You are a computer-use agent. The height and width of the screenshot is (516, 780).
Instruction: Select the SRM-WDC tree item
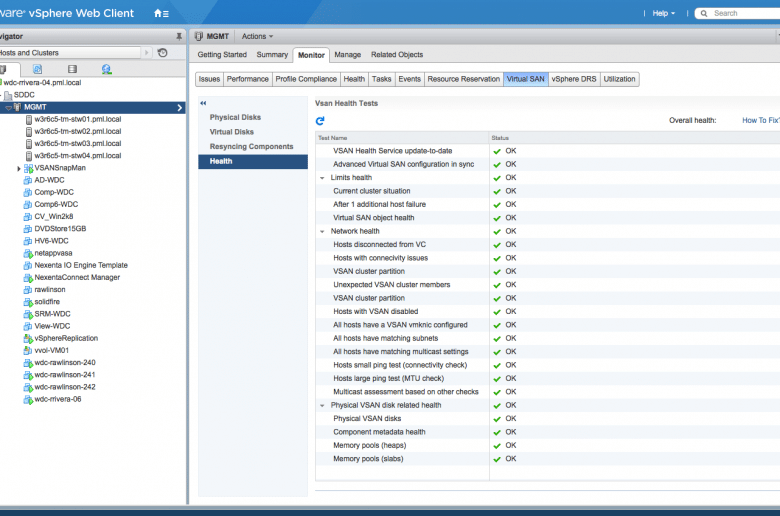click(x=52, y=314)
